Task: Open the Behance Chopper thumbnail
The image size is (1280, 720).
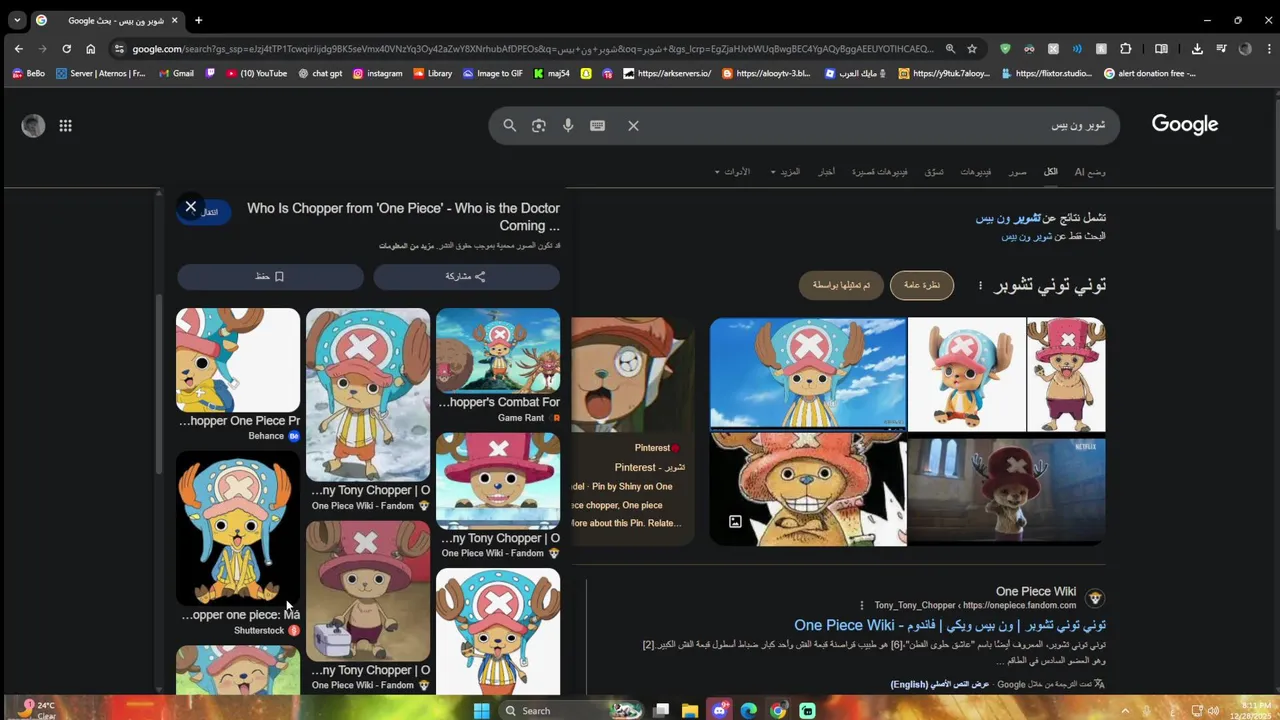Action: pos(238,361)
